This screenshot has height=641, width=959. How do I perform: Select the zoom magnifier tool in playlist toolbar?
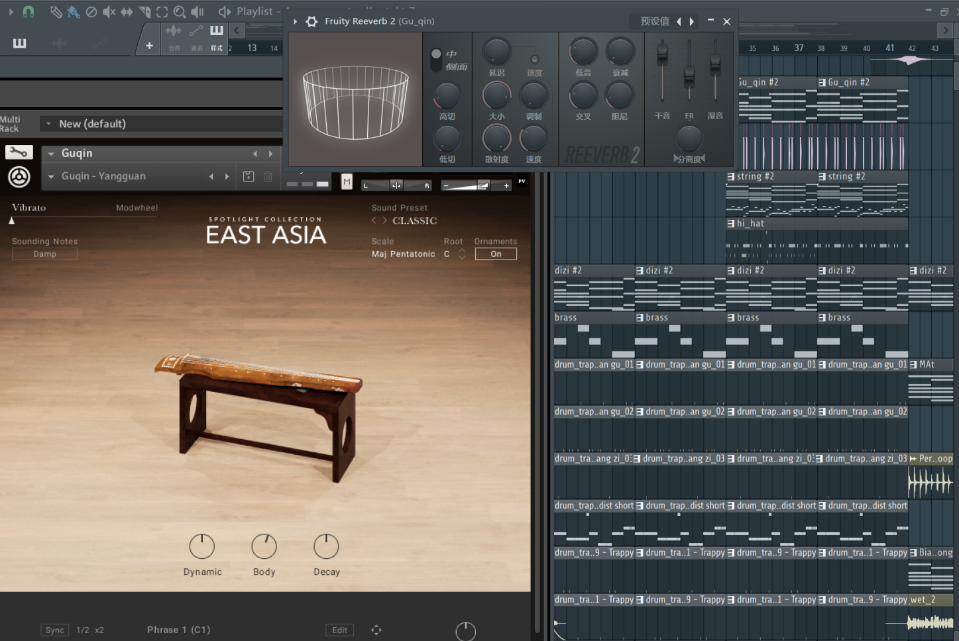click(179, 12)
